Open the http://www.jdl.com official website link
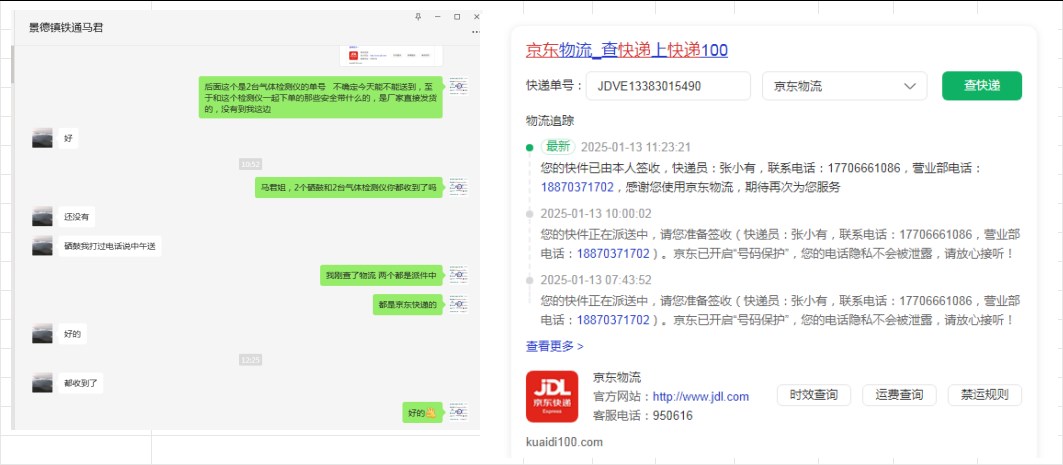 [700, 397]
